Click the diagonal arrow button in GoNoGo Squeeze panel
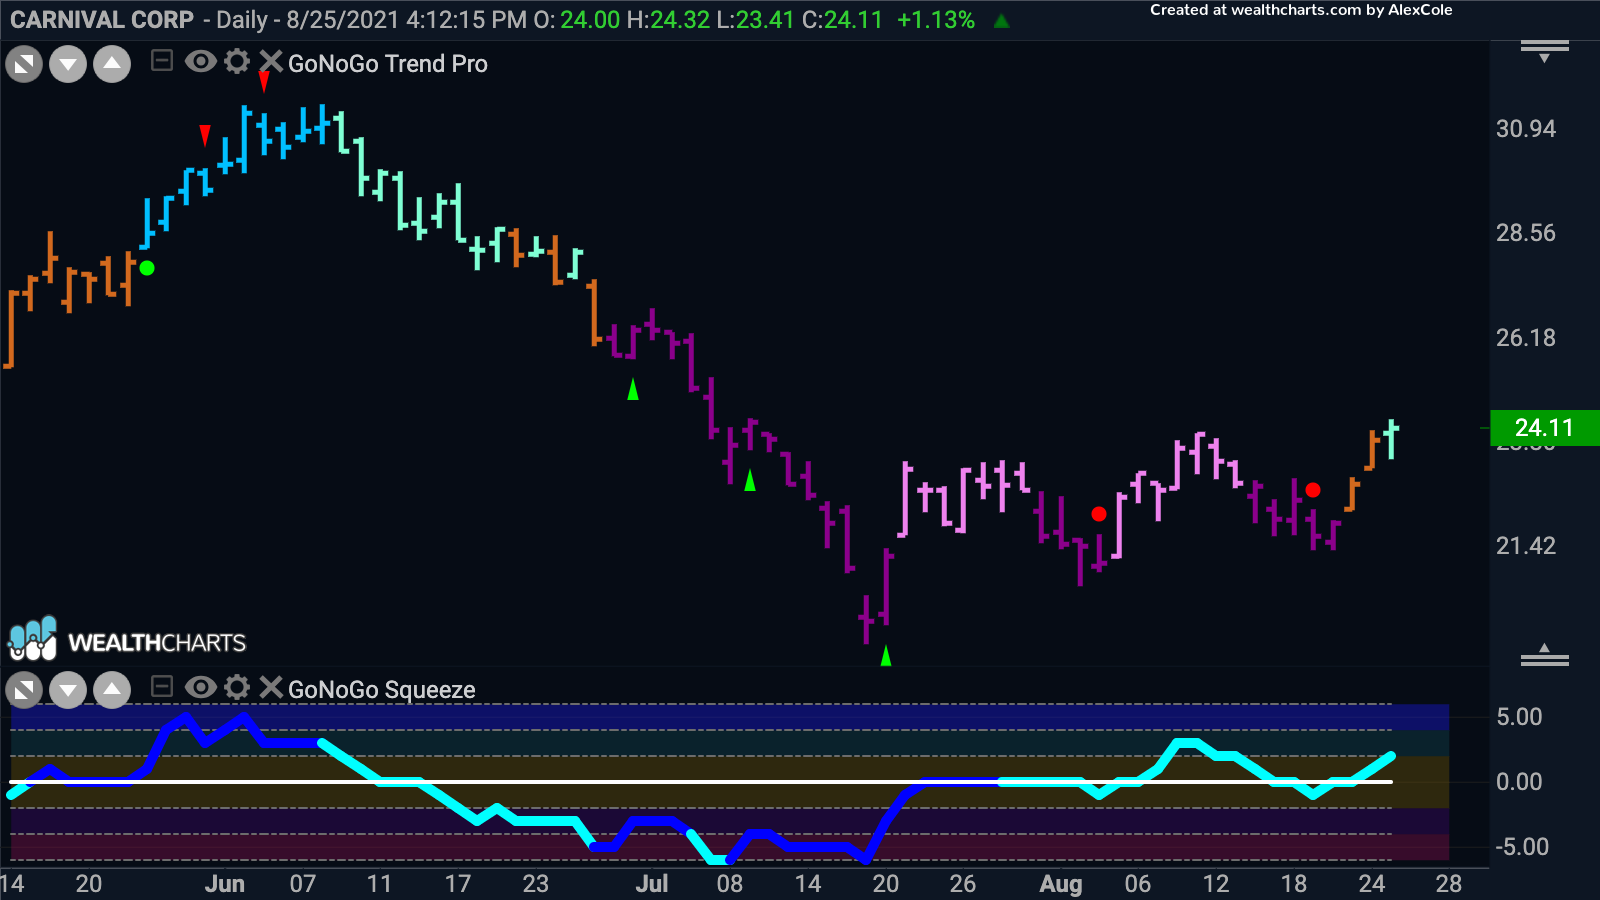Viewport: 1600px width, 900px height. pos(24,690)
